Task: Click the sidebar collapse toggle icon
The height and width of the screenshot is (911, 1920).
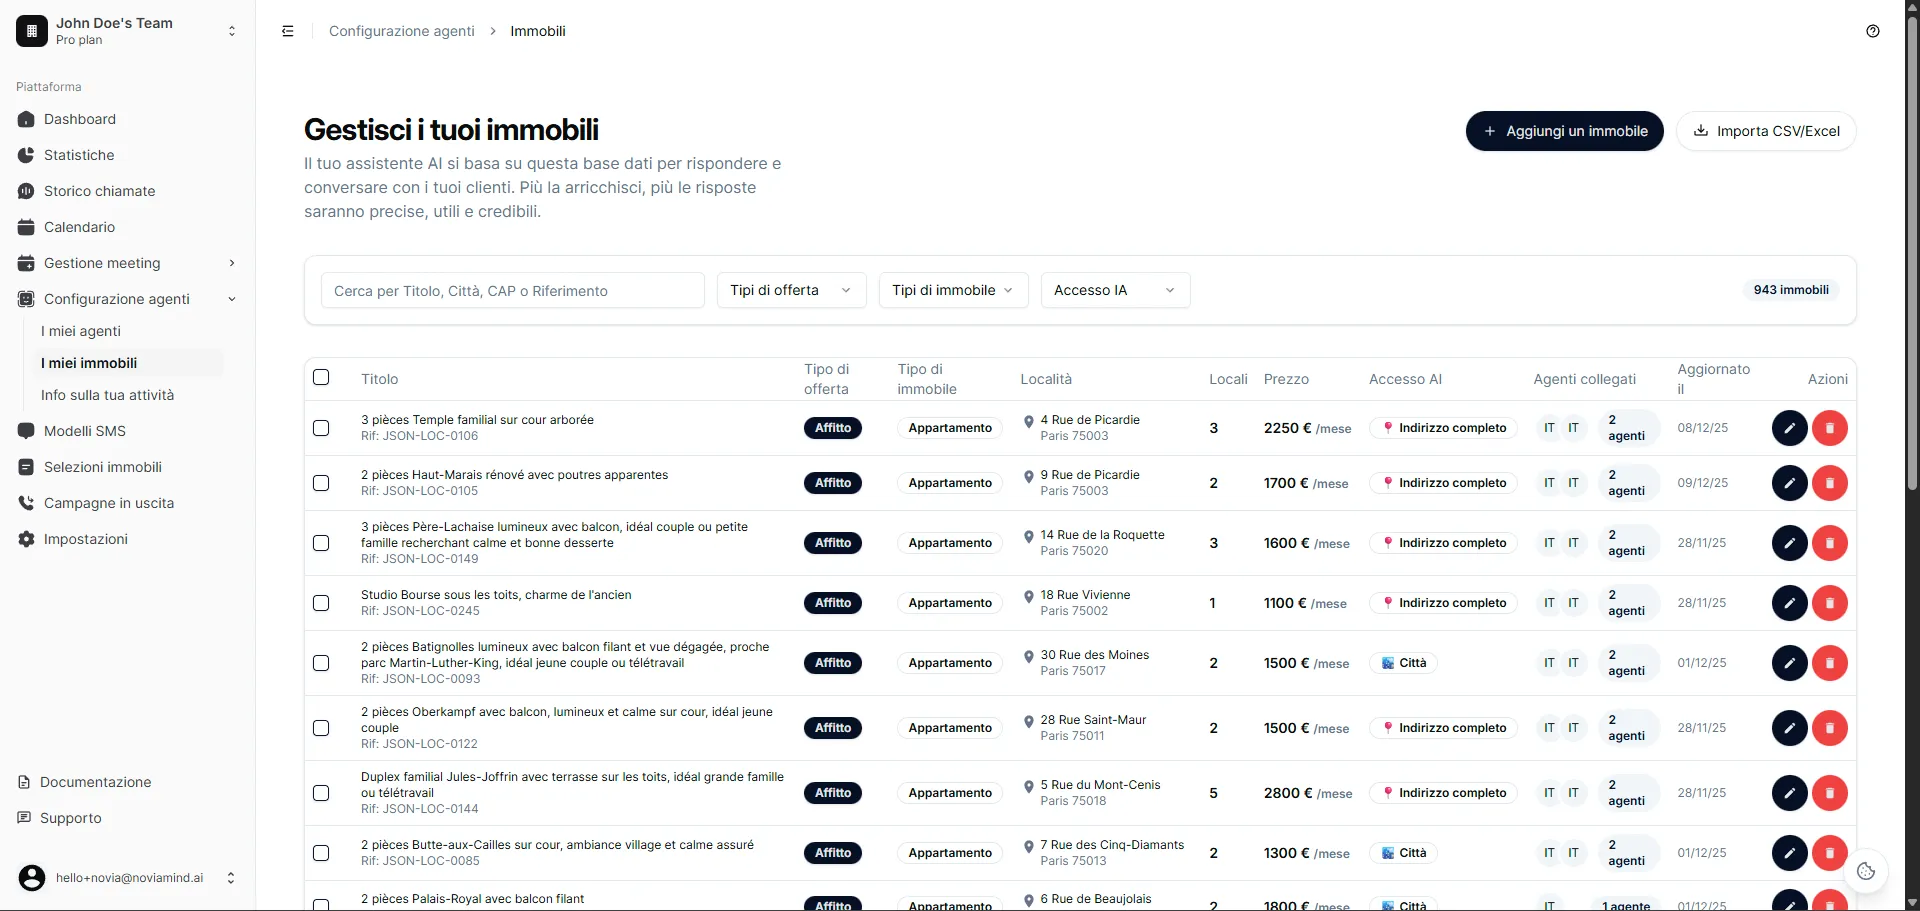Action: click(288, 31)
